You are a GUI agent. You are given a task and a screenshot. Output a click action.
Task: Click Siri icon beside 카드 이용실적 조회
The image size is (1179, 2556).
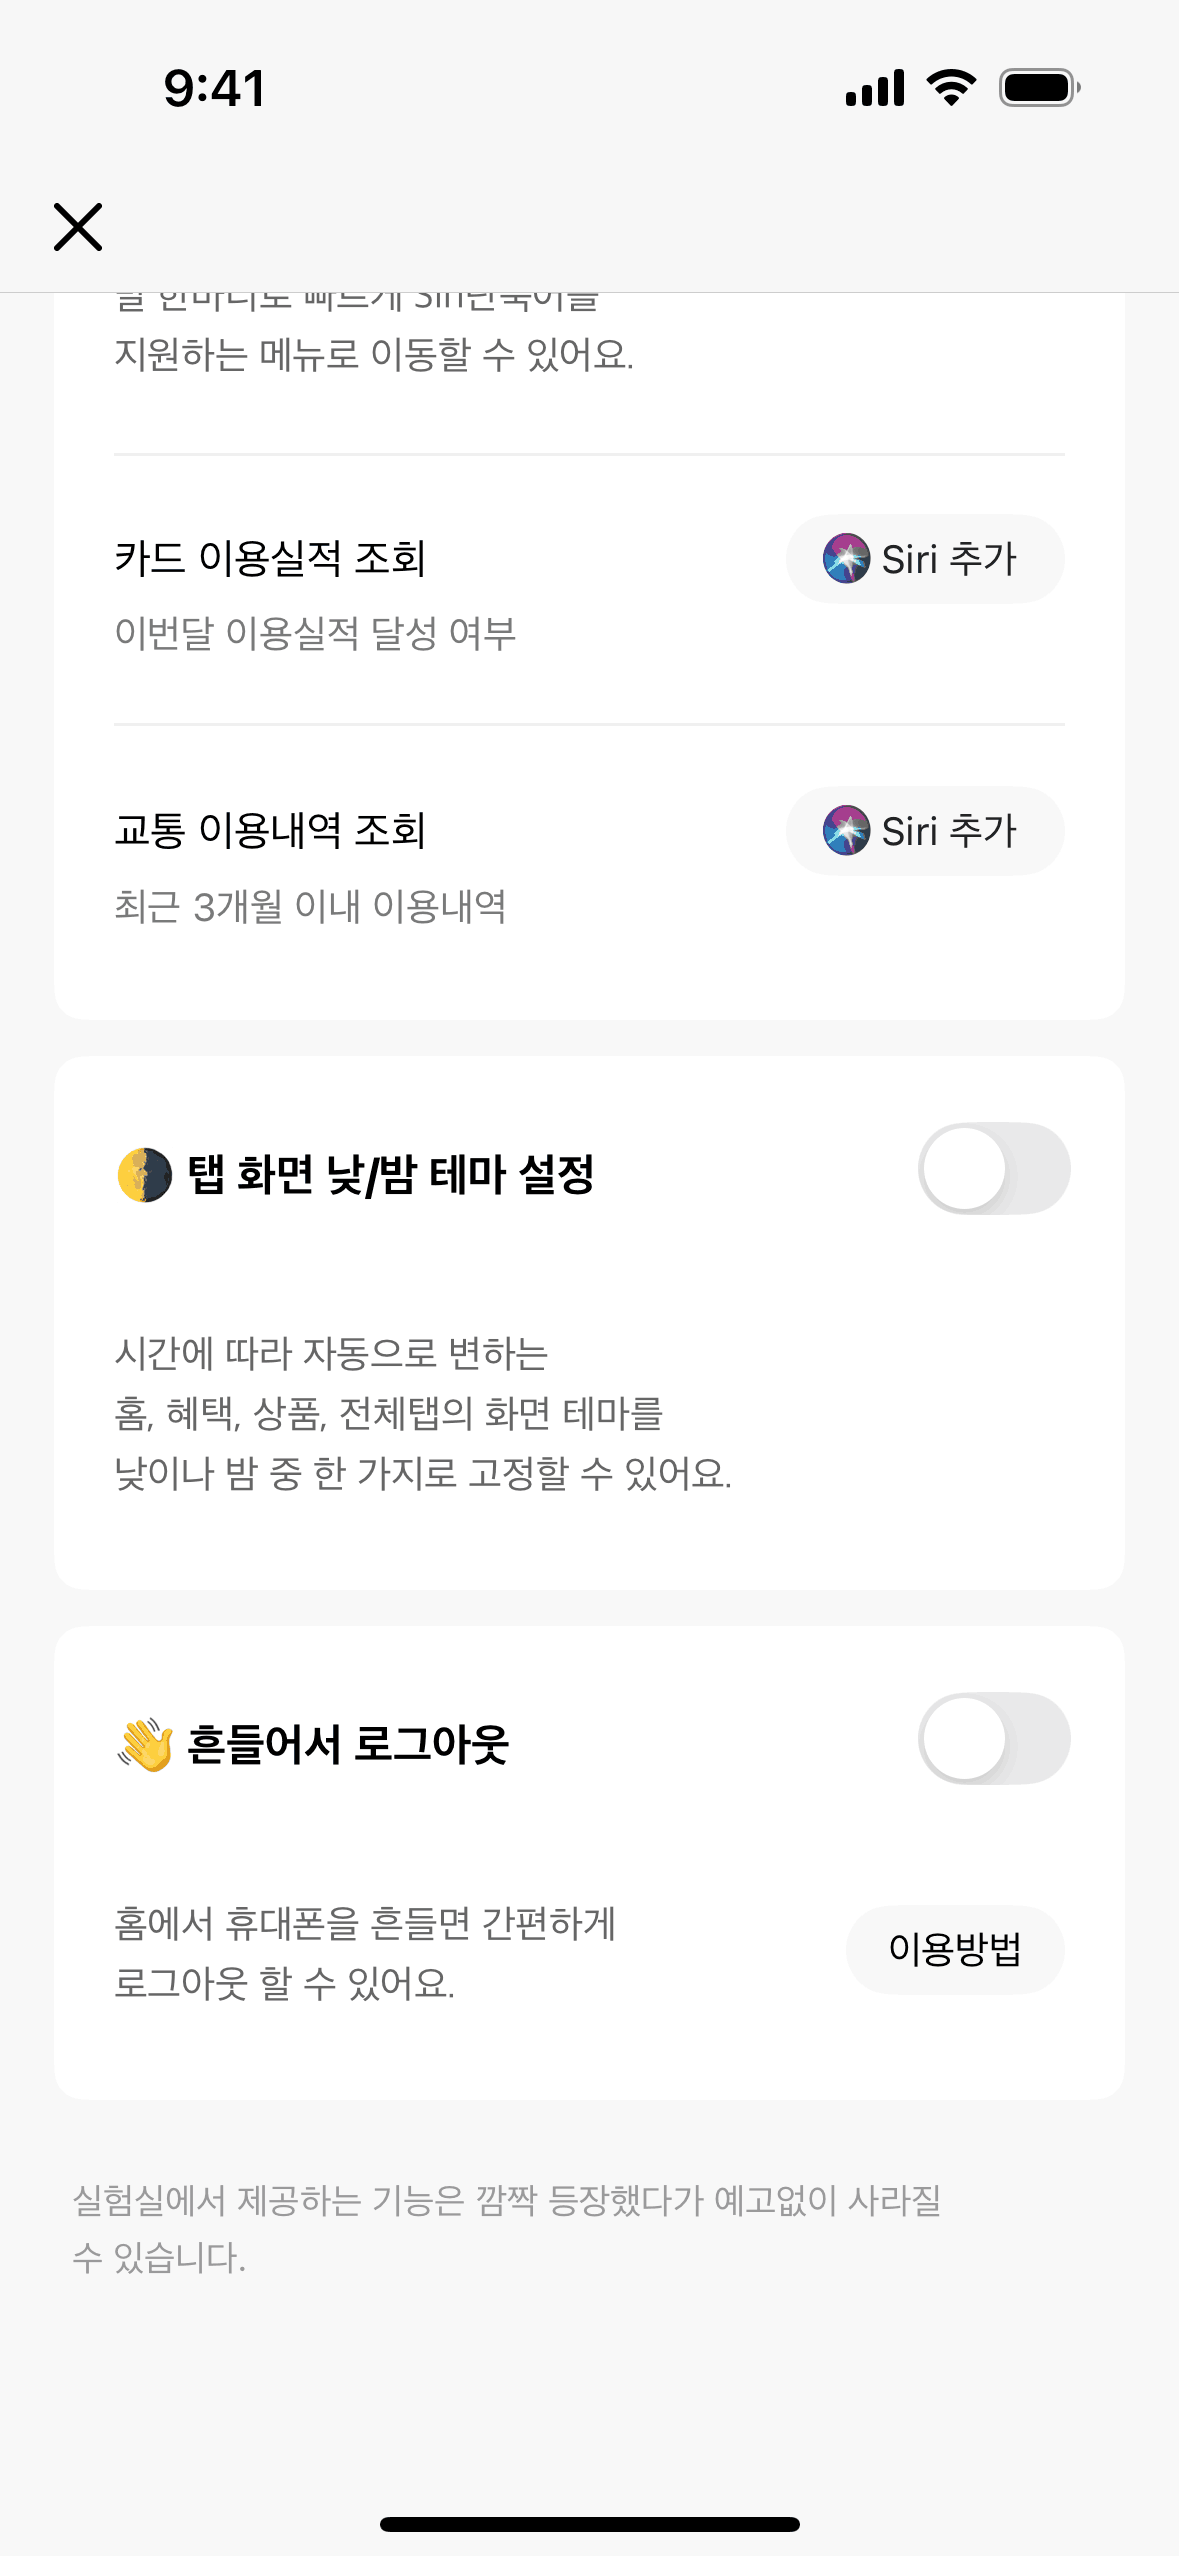[846, 558]
